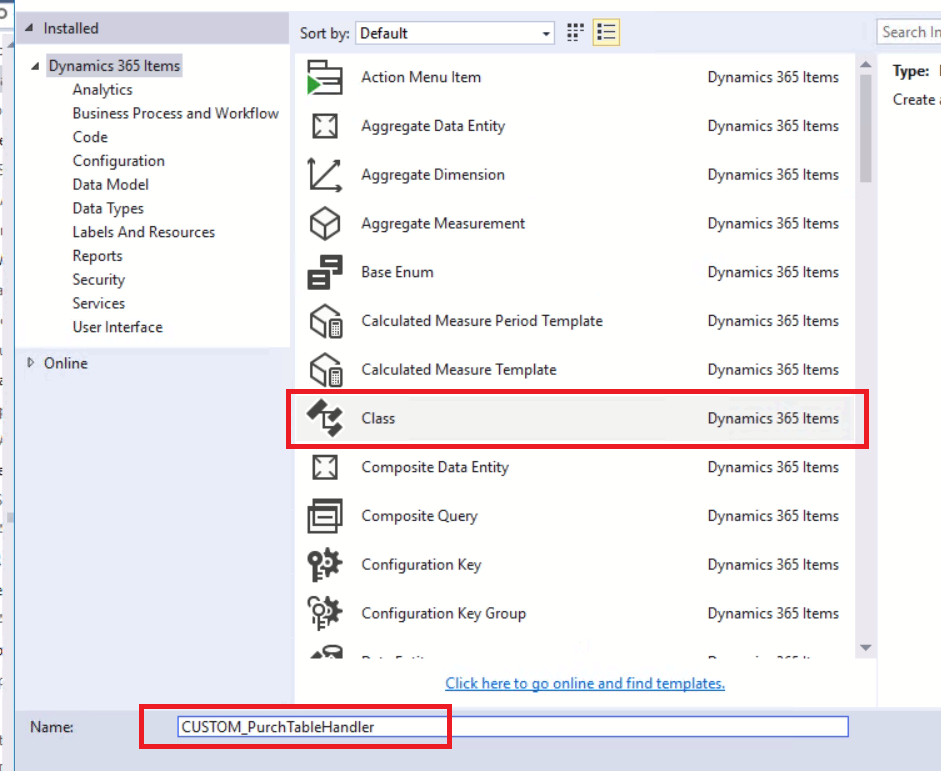The image size is (941, 771).
Task: Collapse the Installed node
Action: point(29,28)
